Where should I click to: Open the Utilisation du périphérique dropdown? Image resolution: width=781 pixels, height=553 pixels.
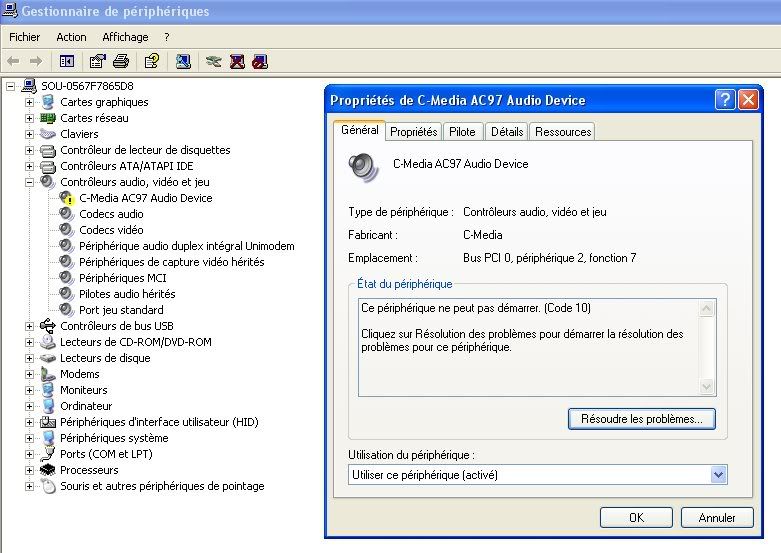click(717, 475)
